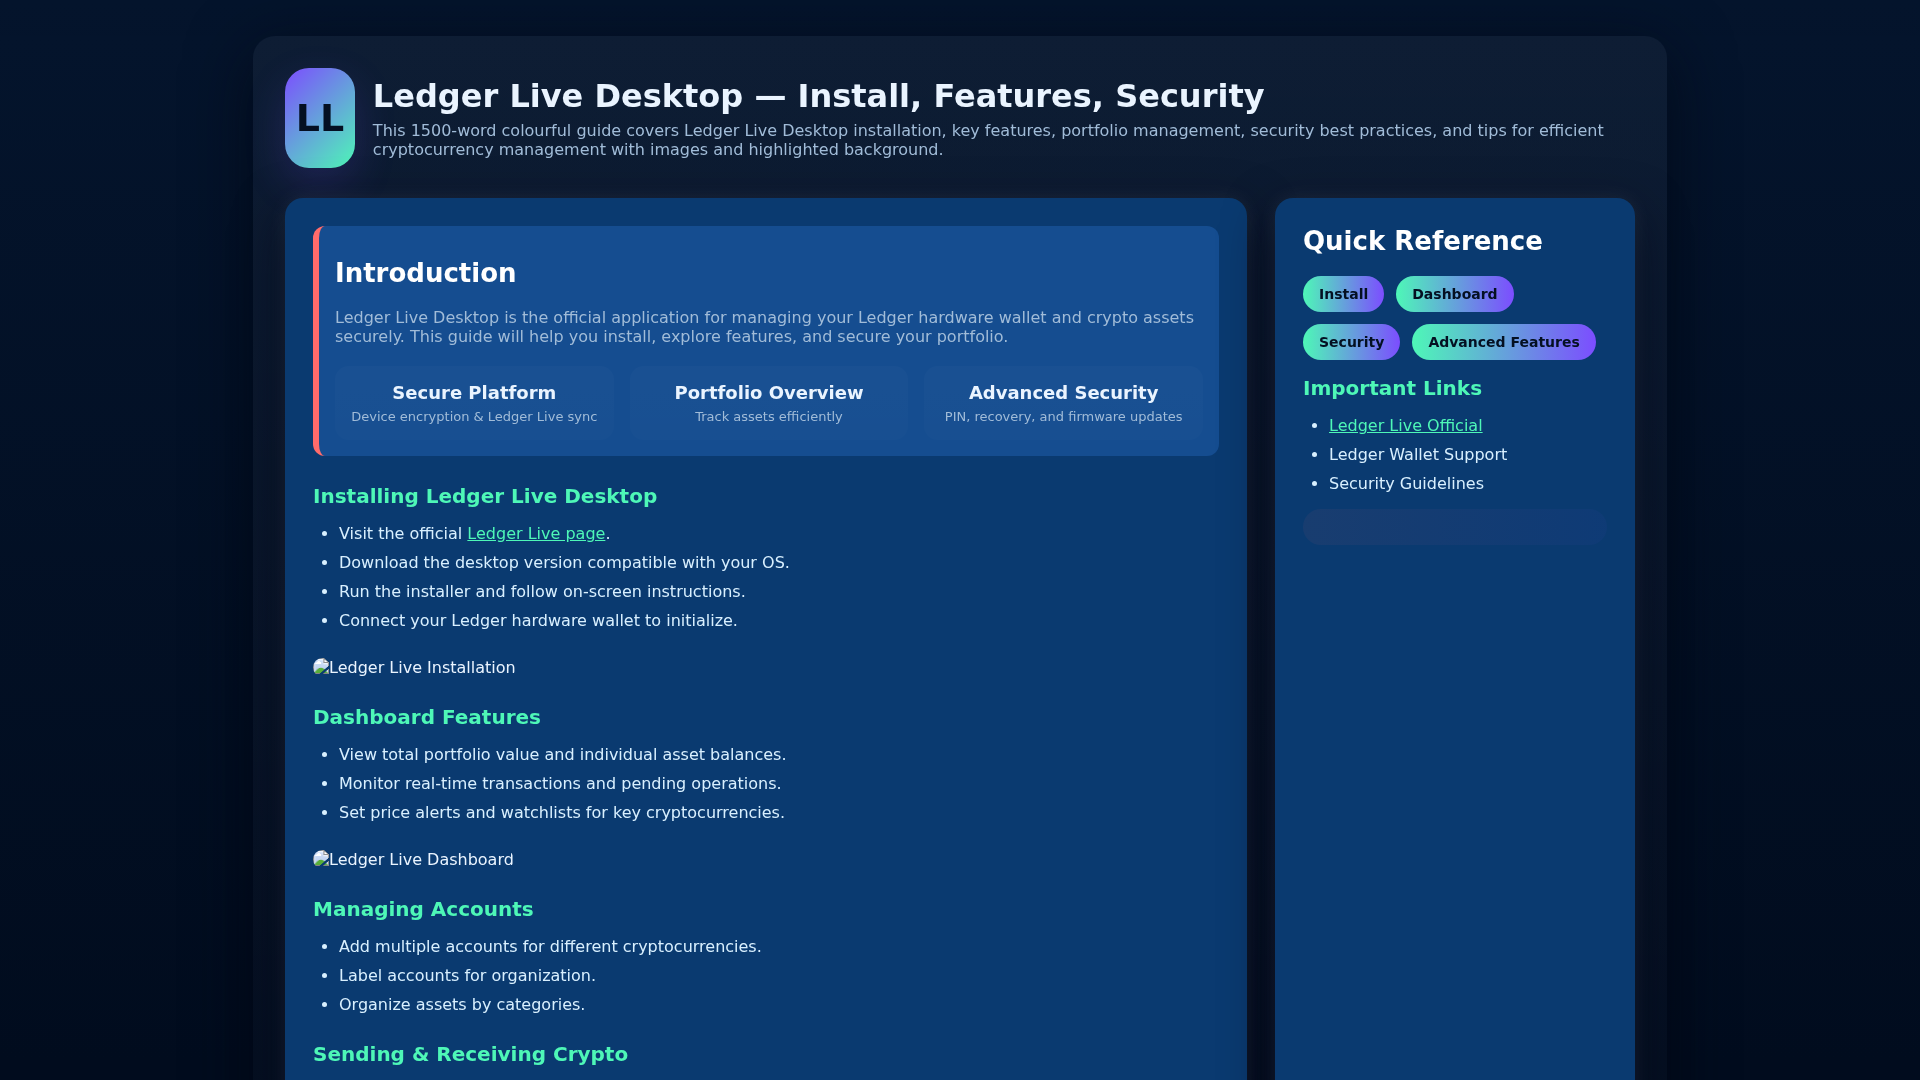Click 'Connect your Ledger hardware wallet' bullet
The height and width of the screenshot is (1080, 1920).
pyautogui.click(x=538, y=621)
